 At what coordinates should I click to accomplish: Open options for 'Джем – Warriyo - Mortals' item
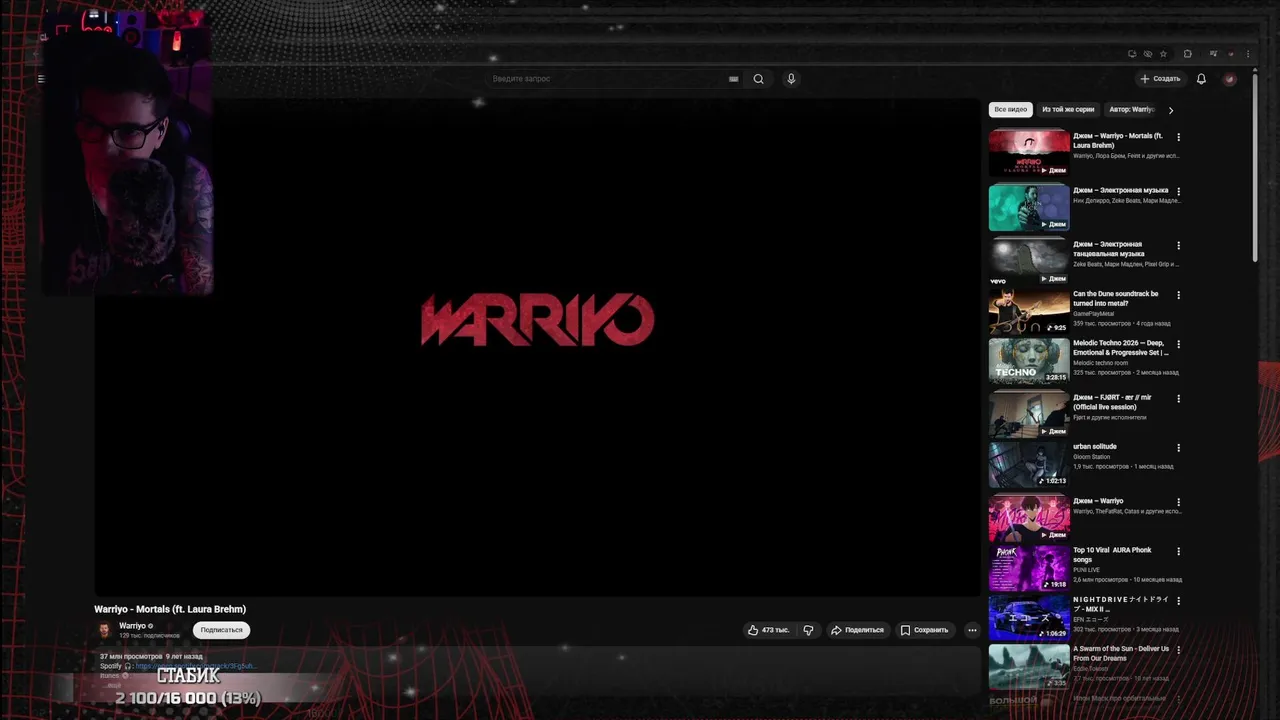1178,137
